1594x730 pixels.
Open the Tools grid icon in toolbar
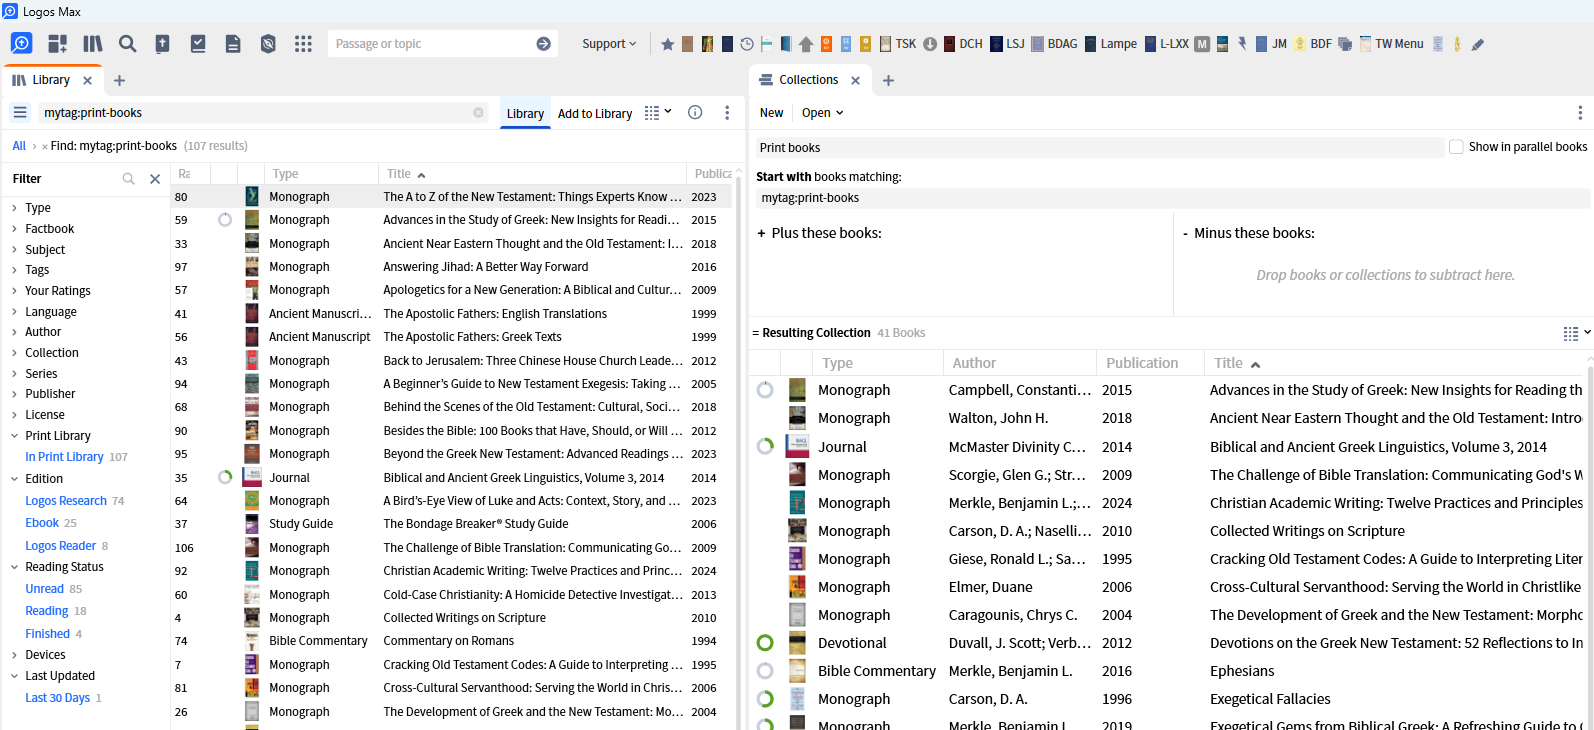[303, 43]
